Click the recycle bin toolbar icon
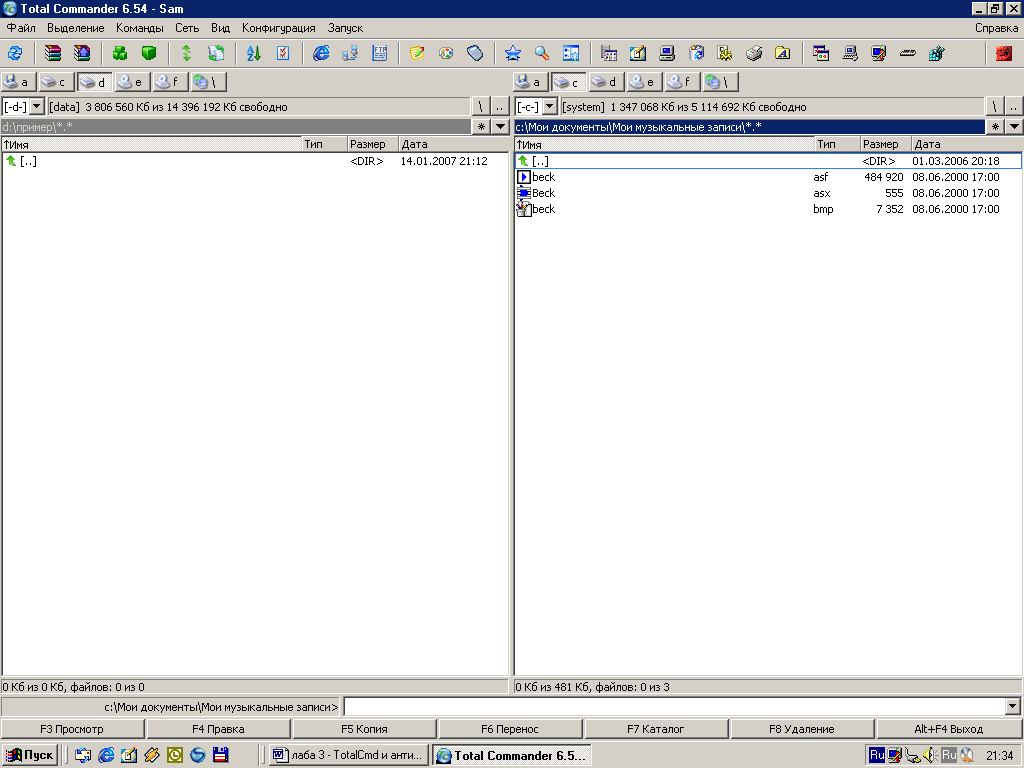Viewport: 1024px width, 768px height. [696, 54]
